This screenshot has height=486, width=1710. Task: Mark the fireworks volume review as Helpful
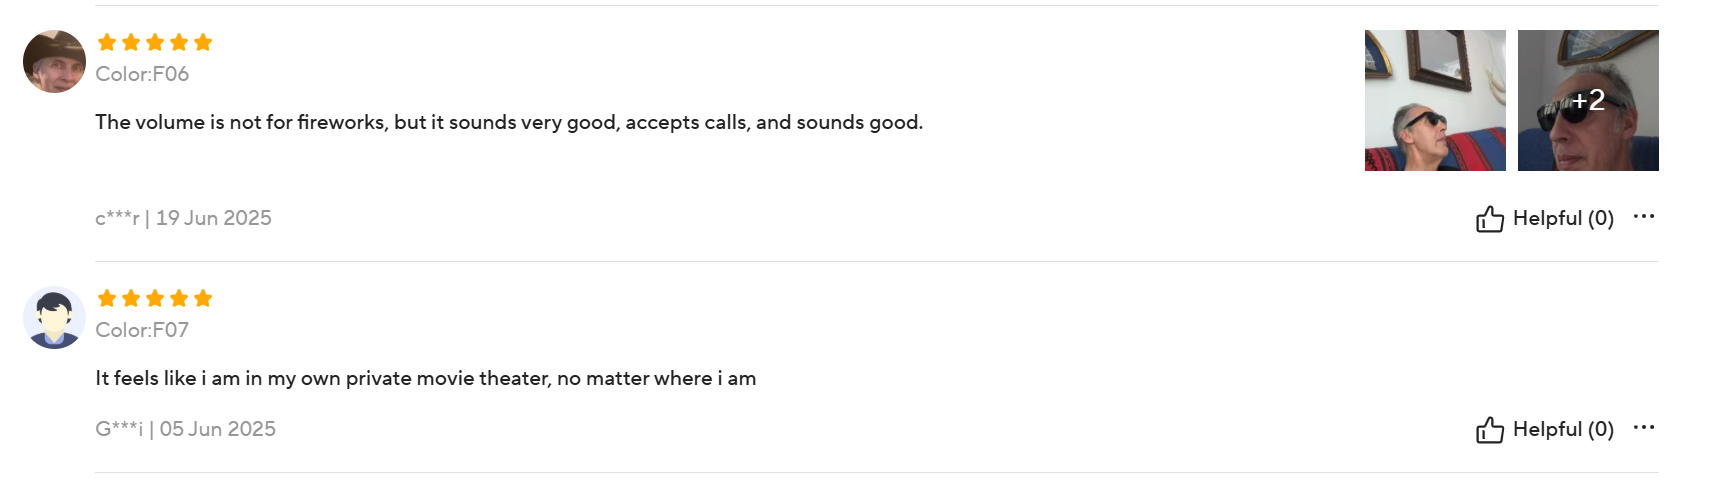[1562, 218]
